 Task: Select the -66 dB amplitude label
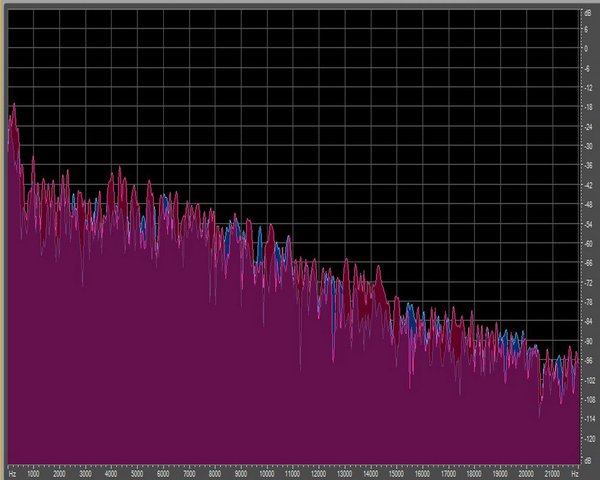click(x=588, y=263)
